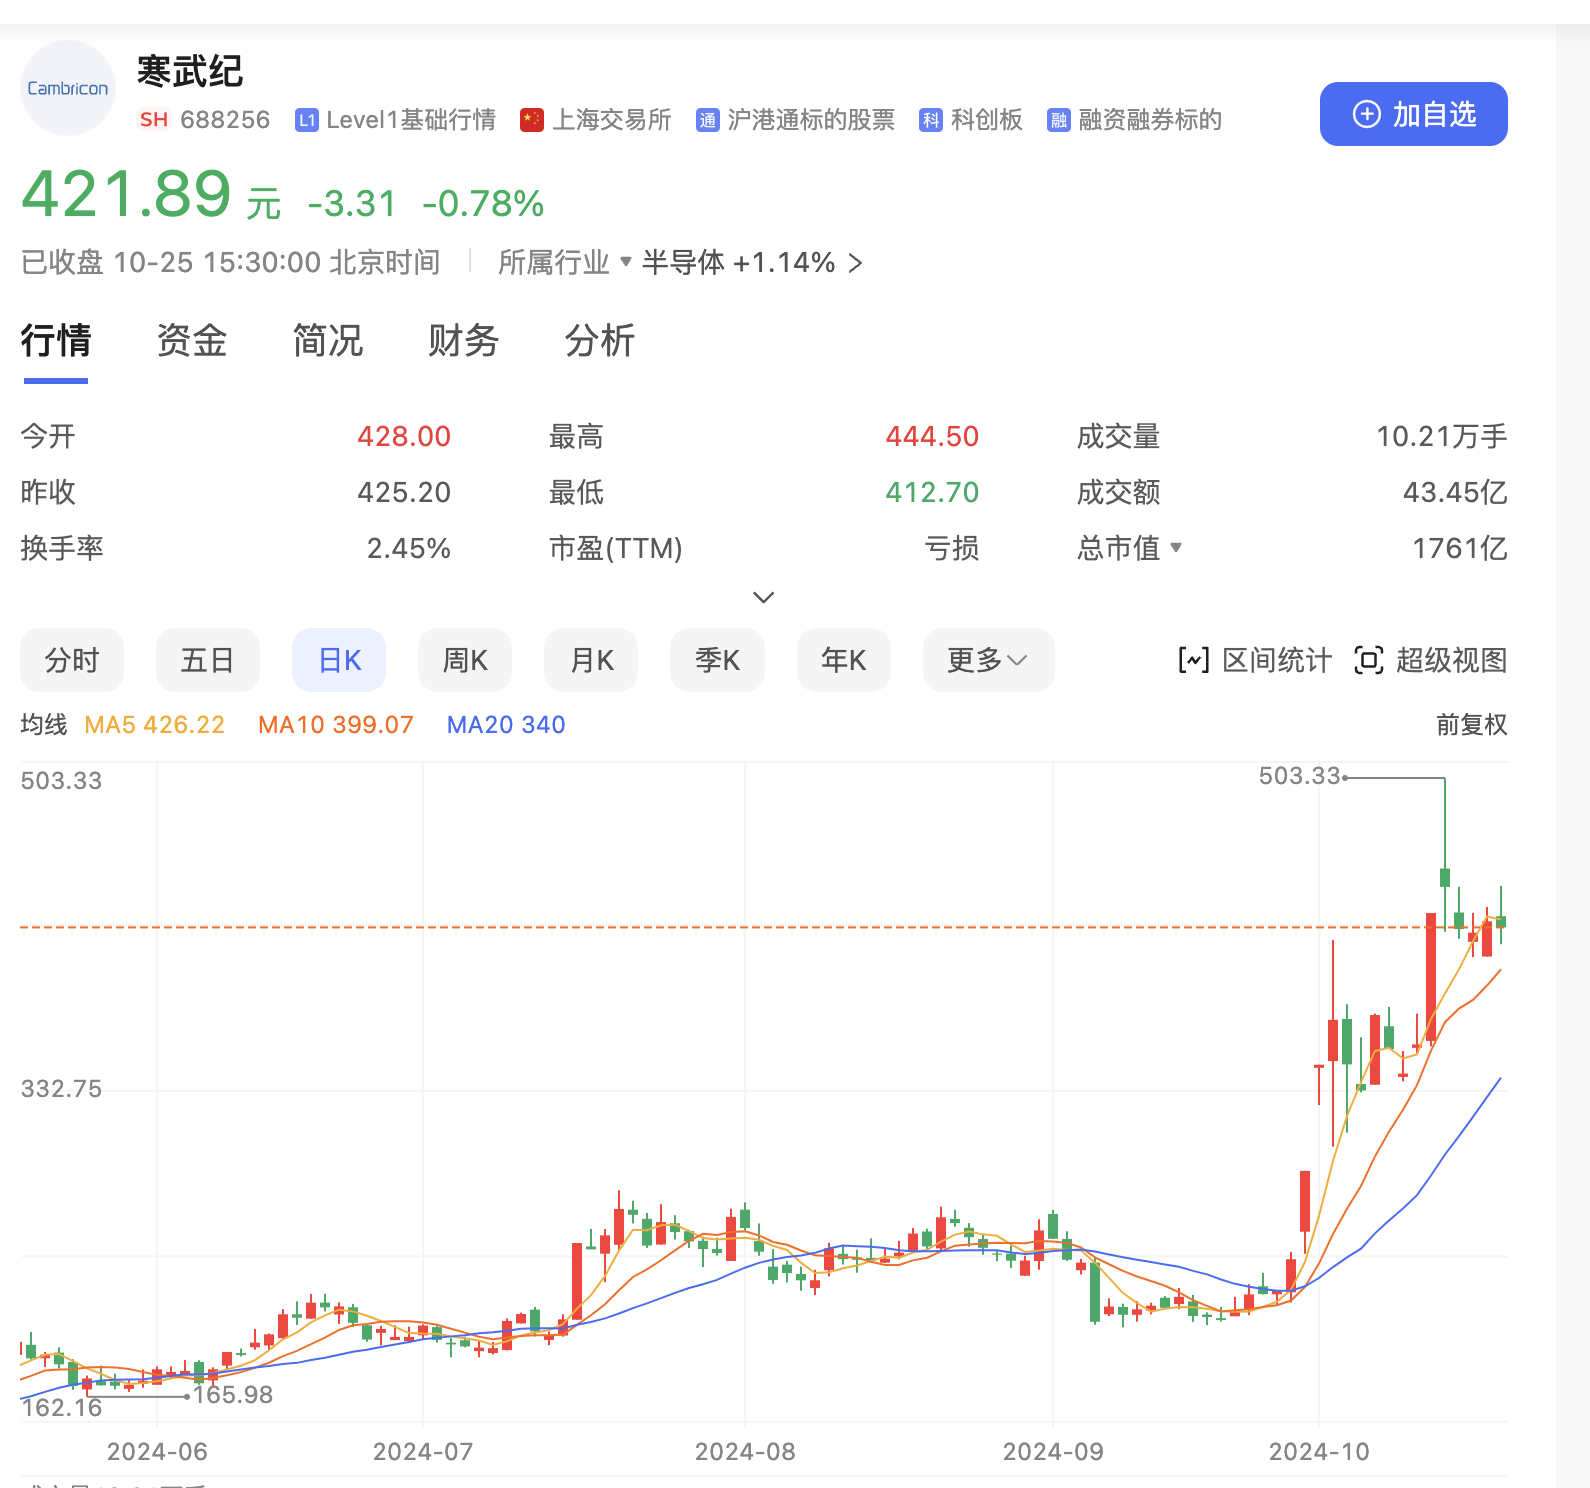Select the 五日 chart period
1590x1488 pixels.
coord(208,660)
